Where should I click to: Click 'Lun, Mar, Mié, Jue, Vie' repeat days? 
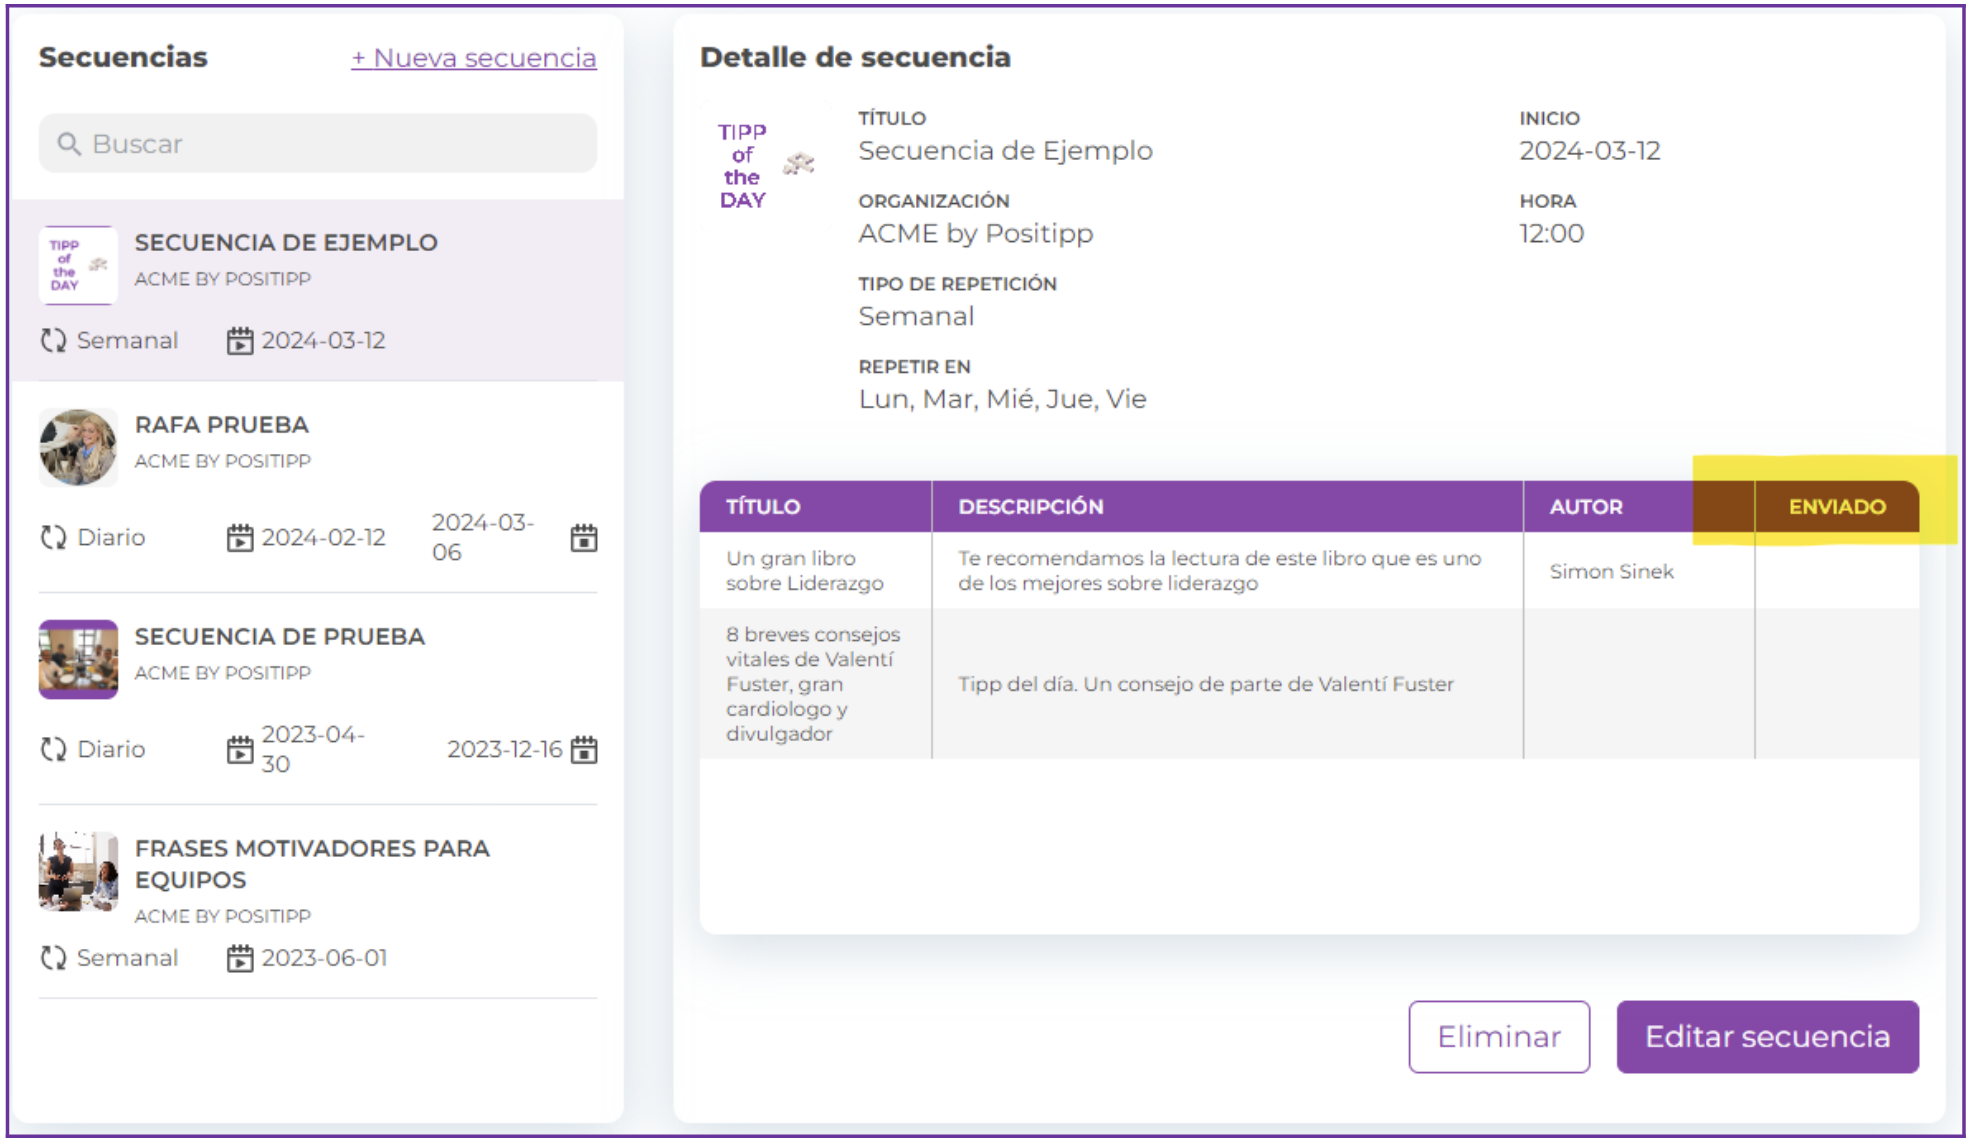(x=1002, y=400)
